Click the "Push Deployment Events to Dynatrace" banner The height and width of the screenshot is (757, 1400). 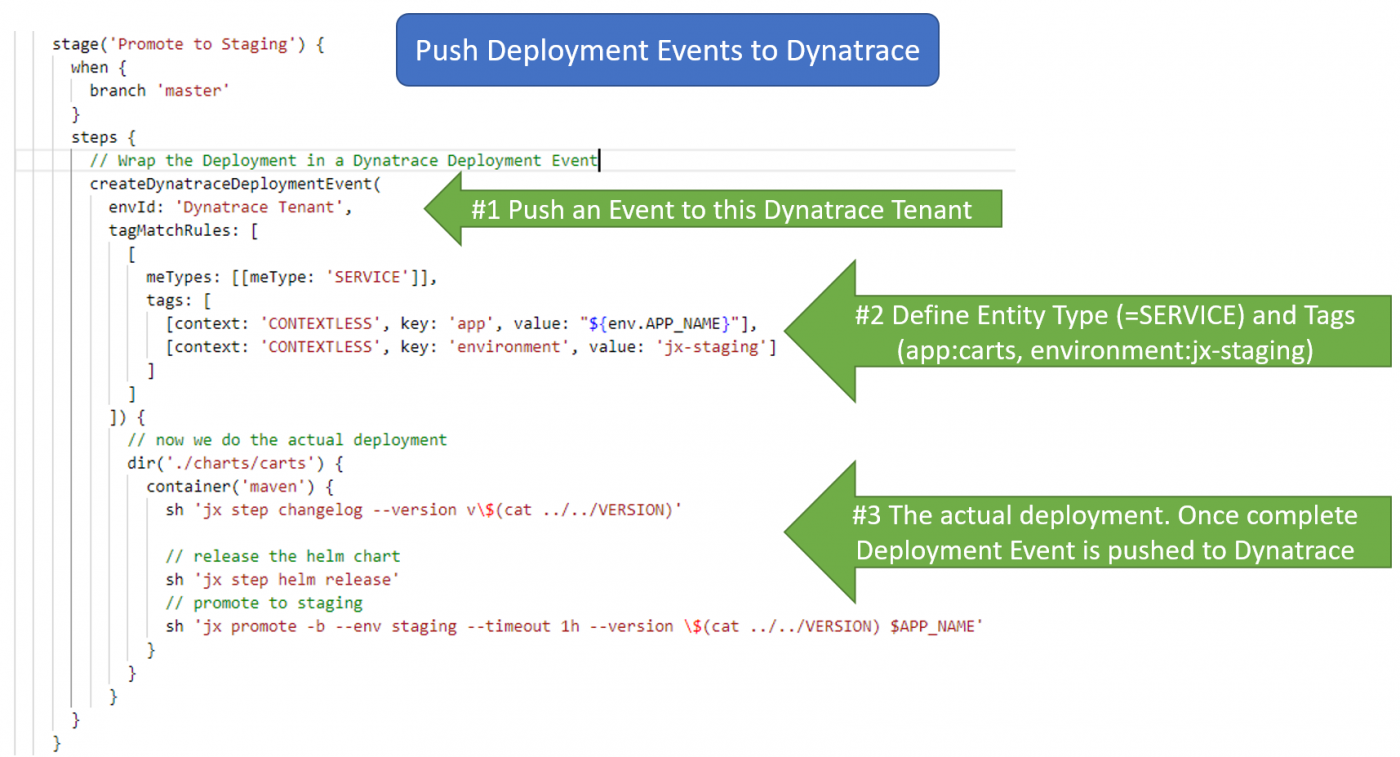pyautogui.click(x=667, y=49)
